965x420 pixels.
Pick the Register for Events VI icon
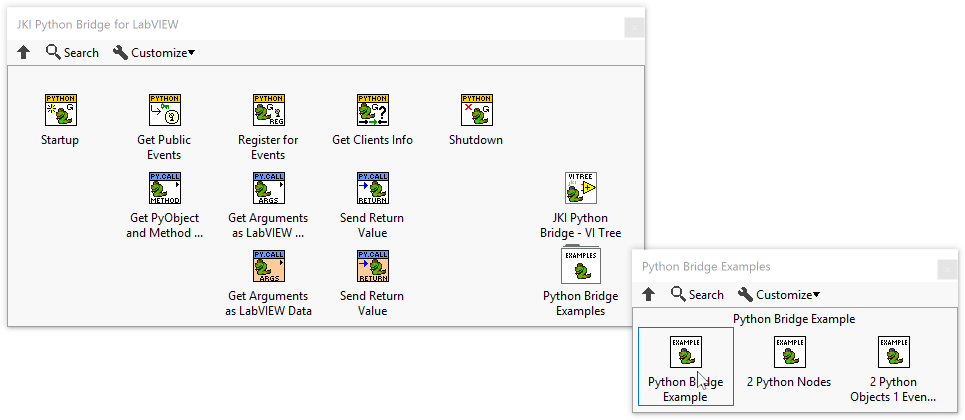[268, 110]
